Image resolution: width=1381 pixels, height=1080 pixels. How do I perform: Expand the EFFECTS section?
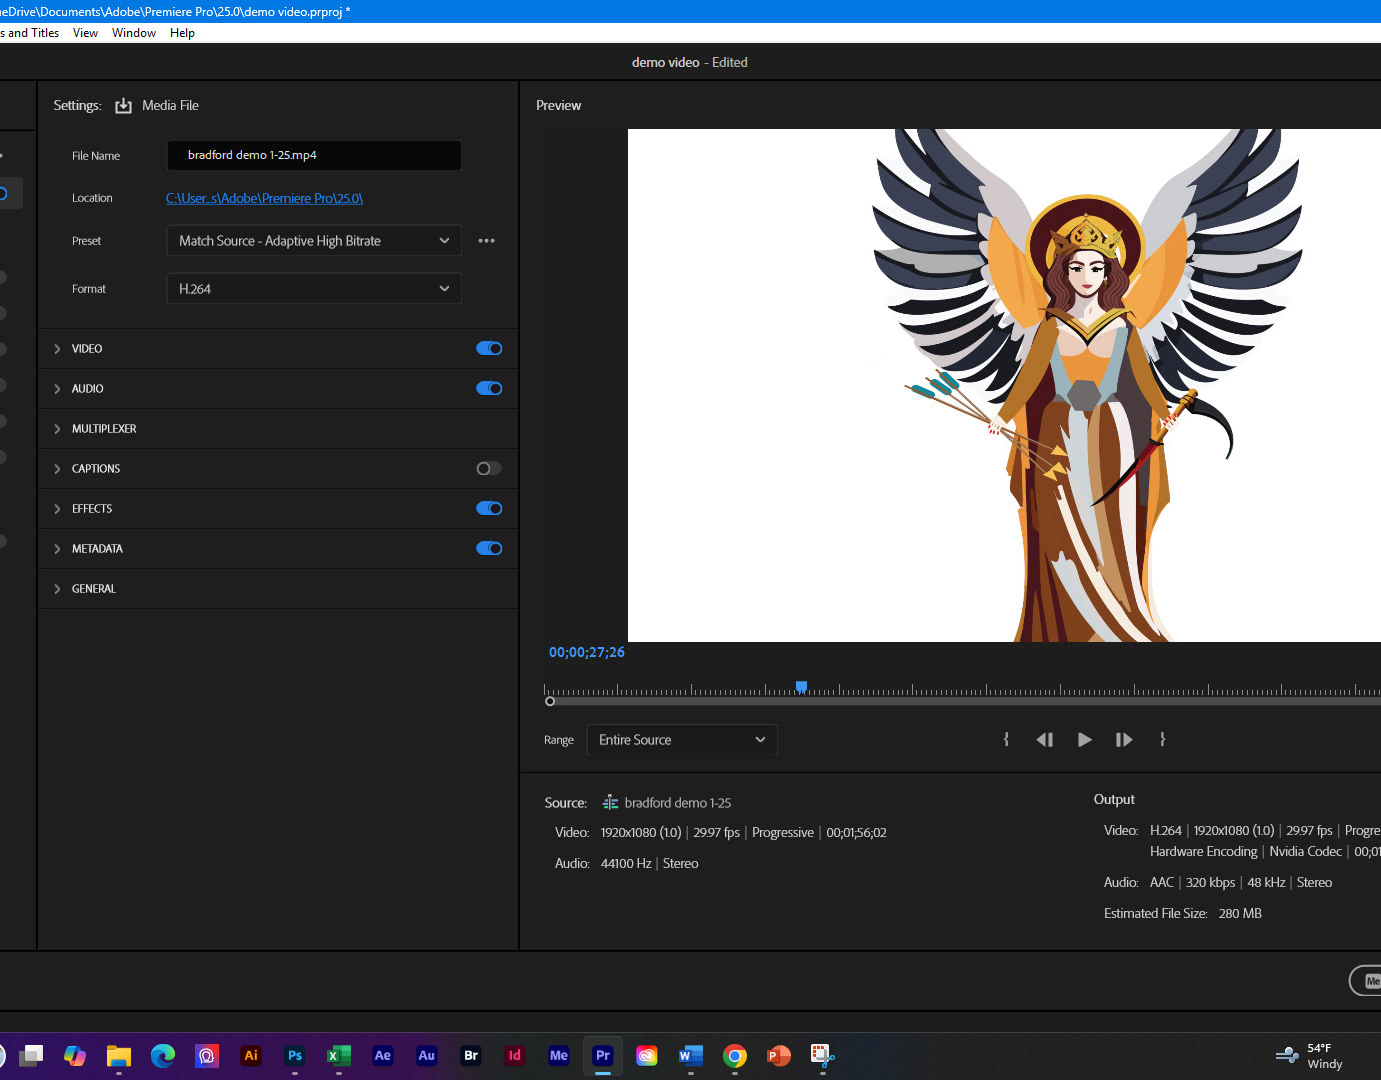[57, 509]
